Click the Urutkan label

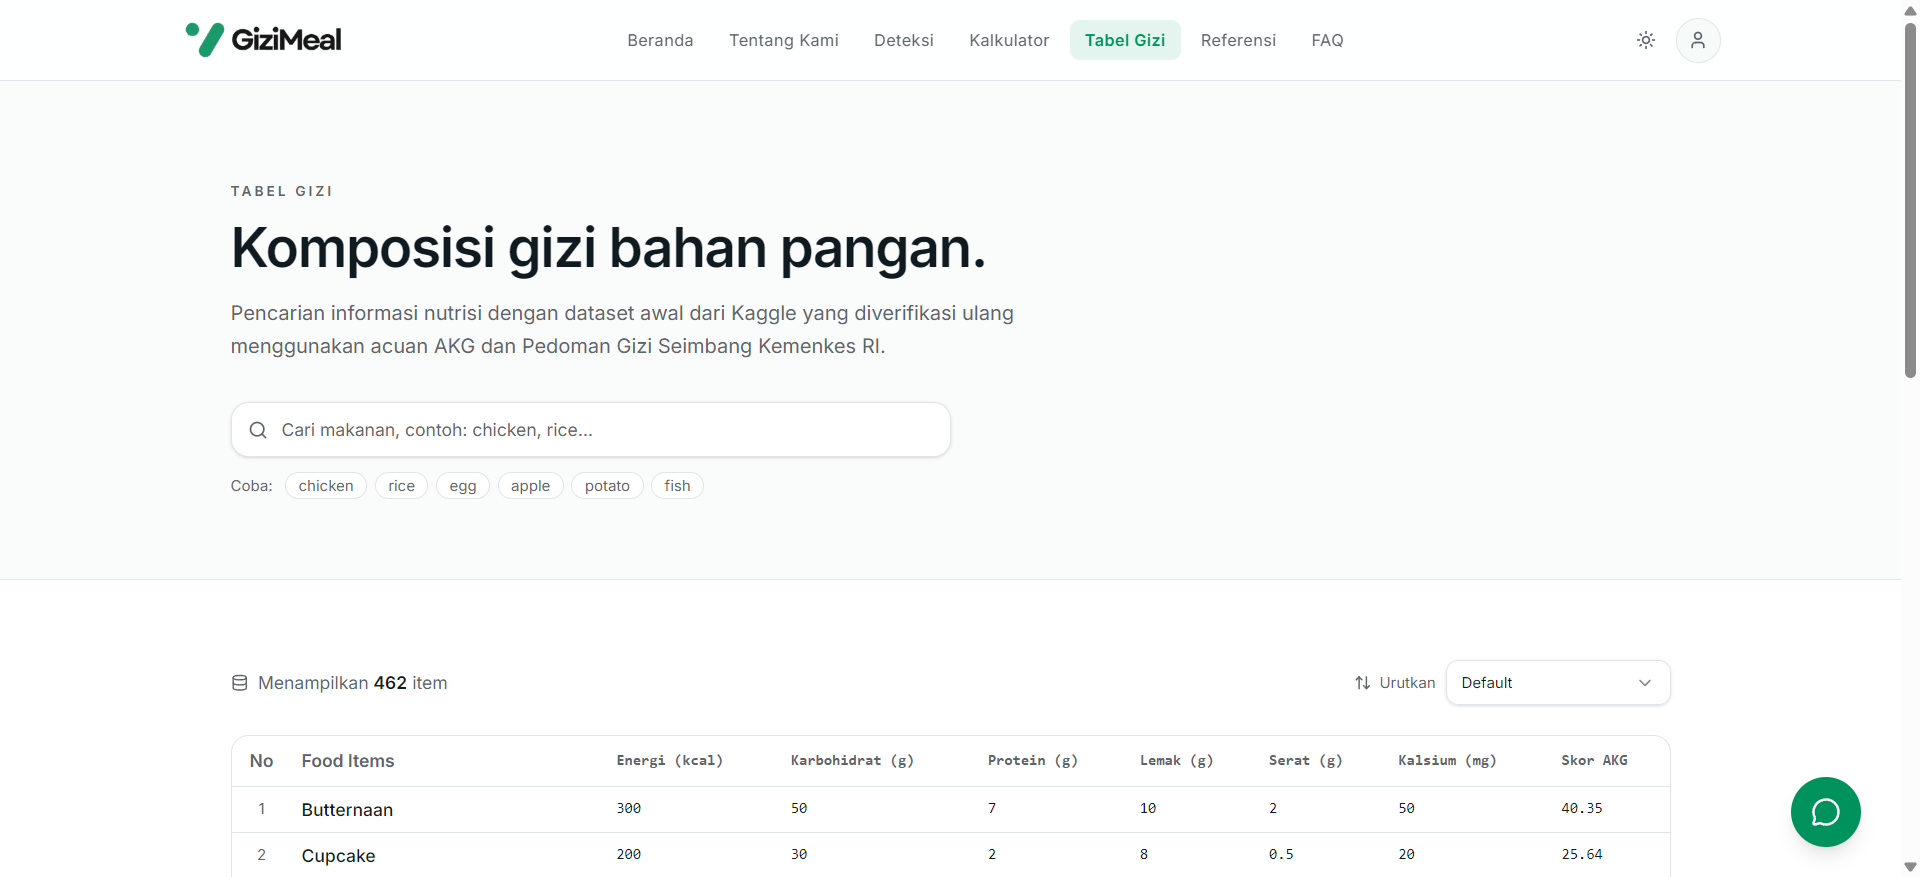[1407, 683]
